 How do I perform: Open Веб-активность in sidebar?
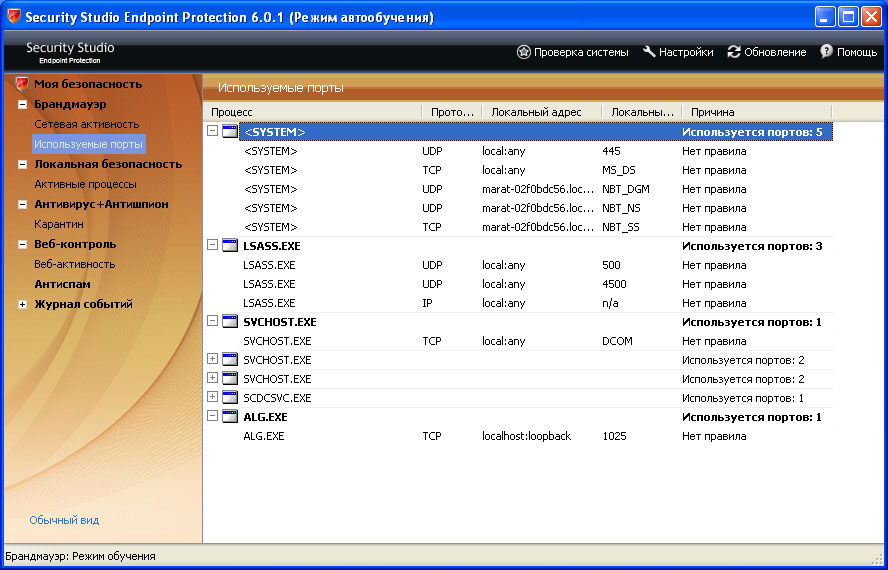click(74, 264)
